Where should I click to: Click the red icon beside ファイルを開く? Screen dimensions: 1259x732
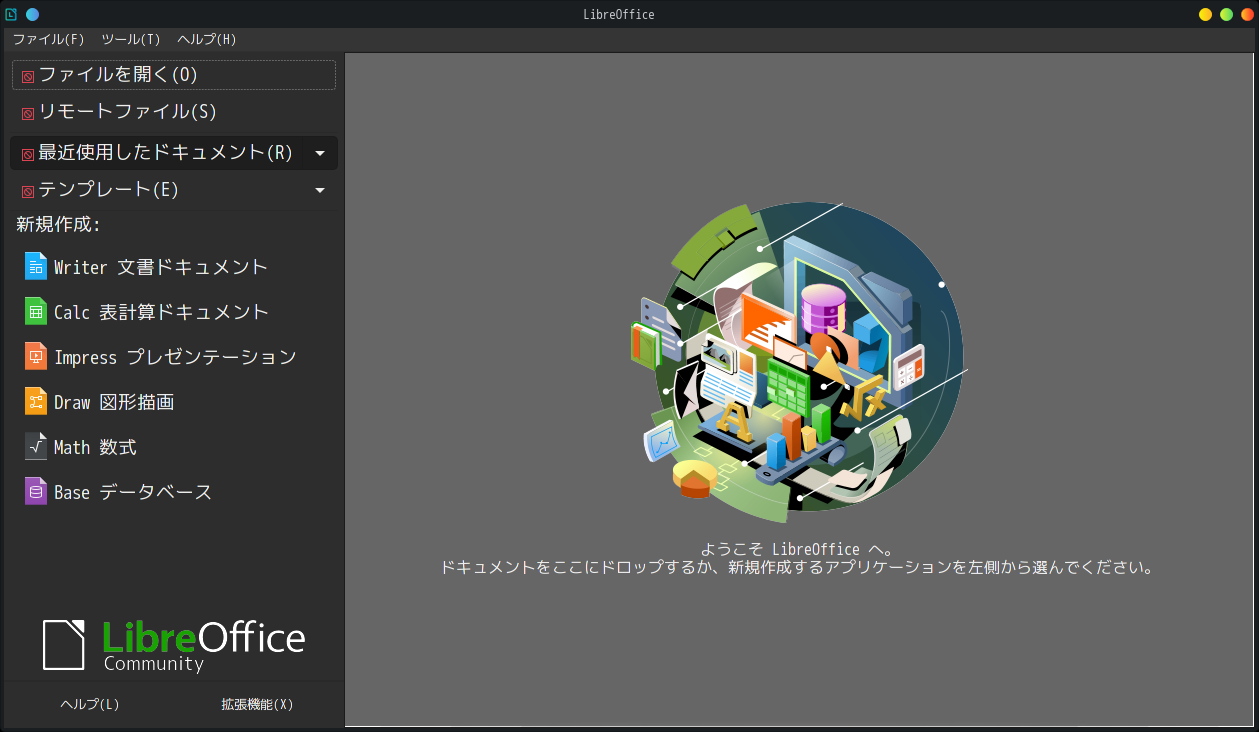(x=28, y=76)
